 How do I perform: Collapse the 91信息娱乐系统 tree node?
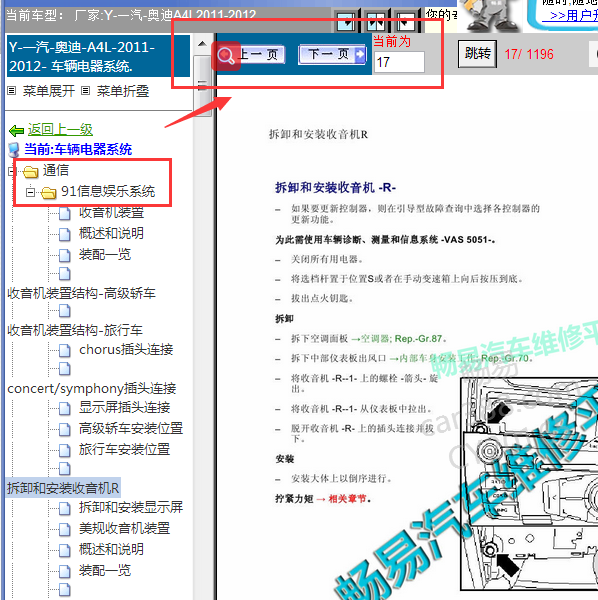(31, 192)
